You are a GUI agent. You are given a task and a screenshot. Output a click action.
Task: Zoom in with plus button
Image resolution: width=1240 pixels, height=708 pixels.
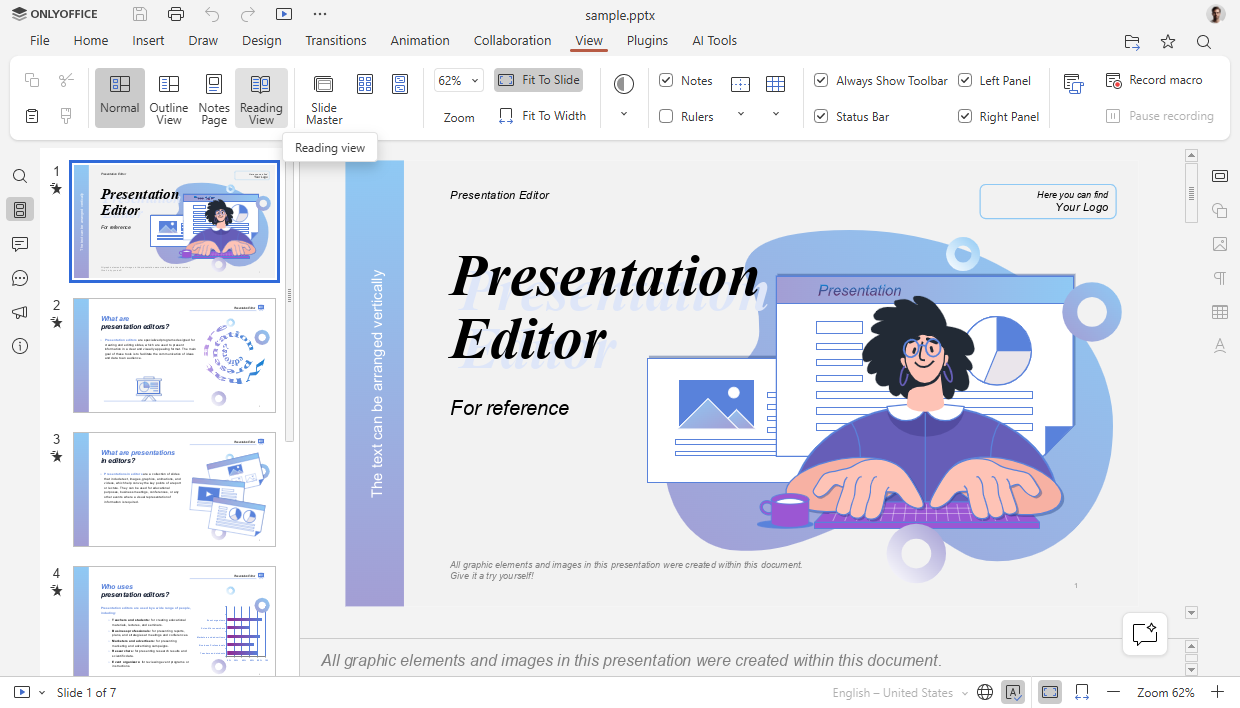[x=1217, y=692]
